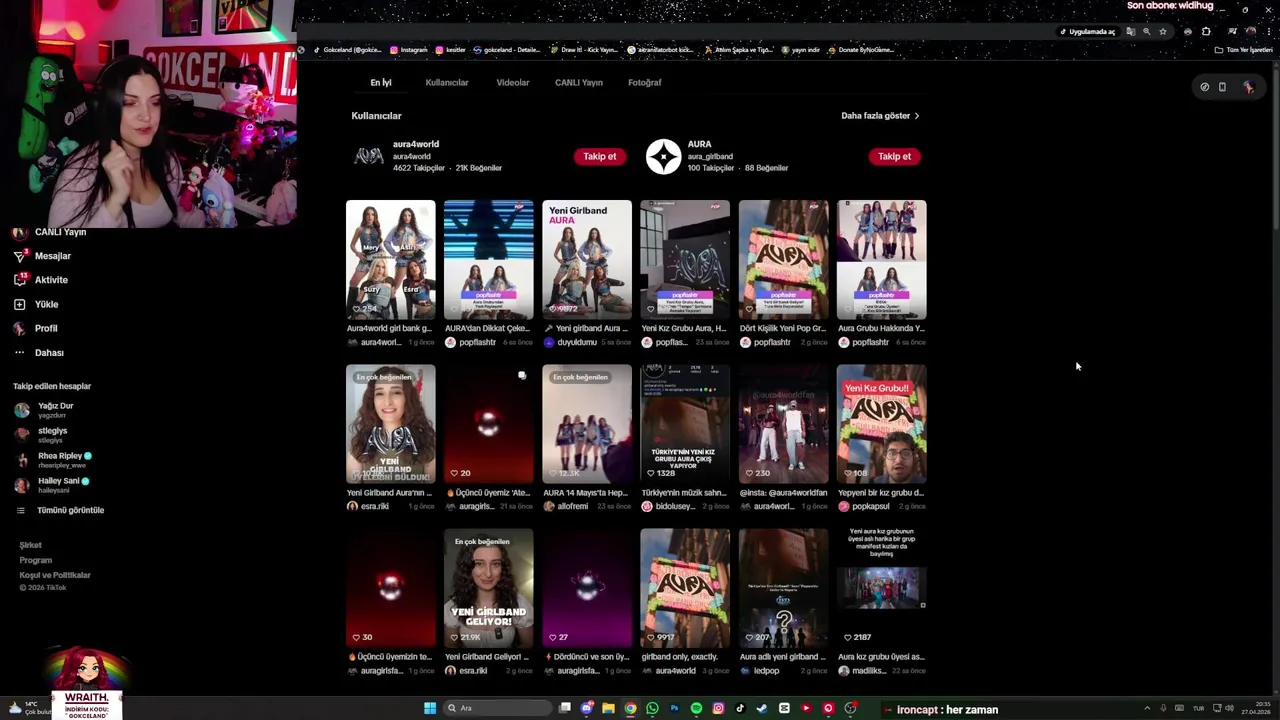Open Chrome extensions puzzle icon
The height and width of the screenshot is (720, 1280).
coord(1206,31)
